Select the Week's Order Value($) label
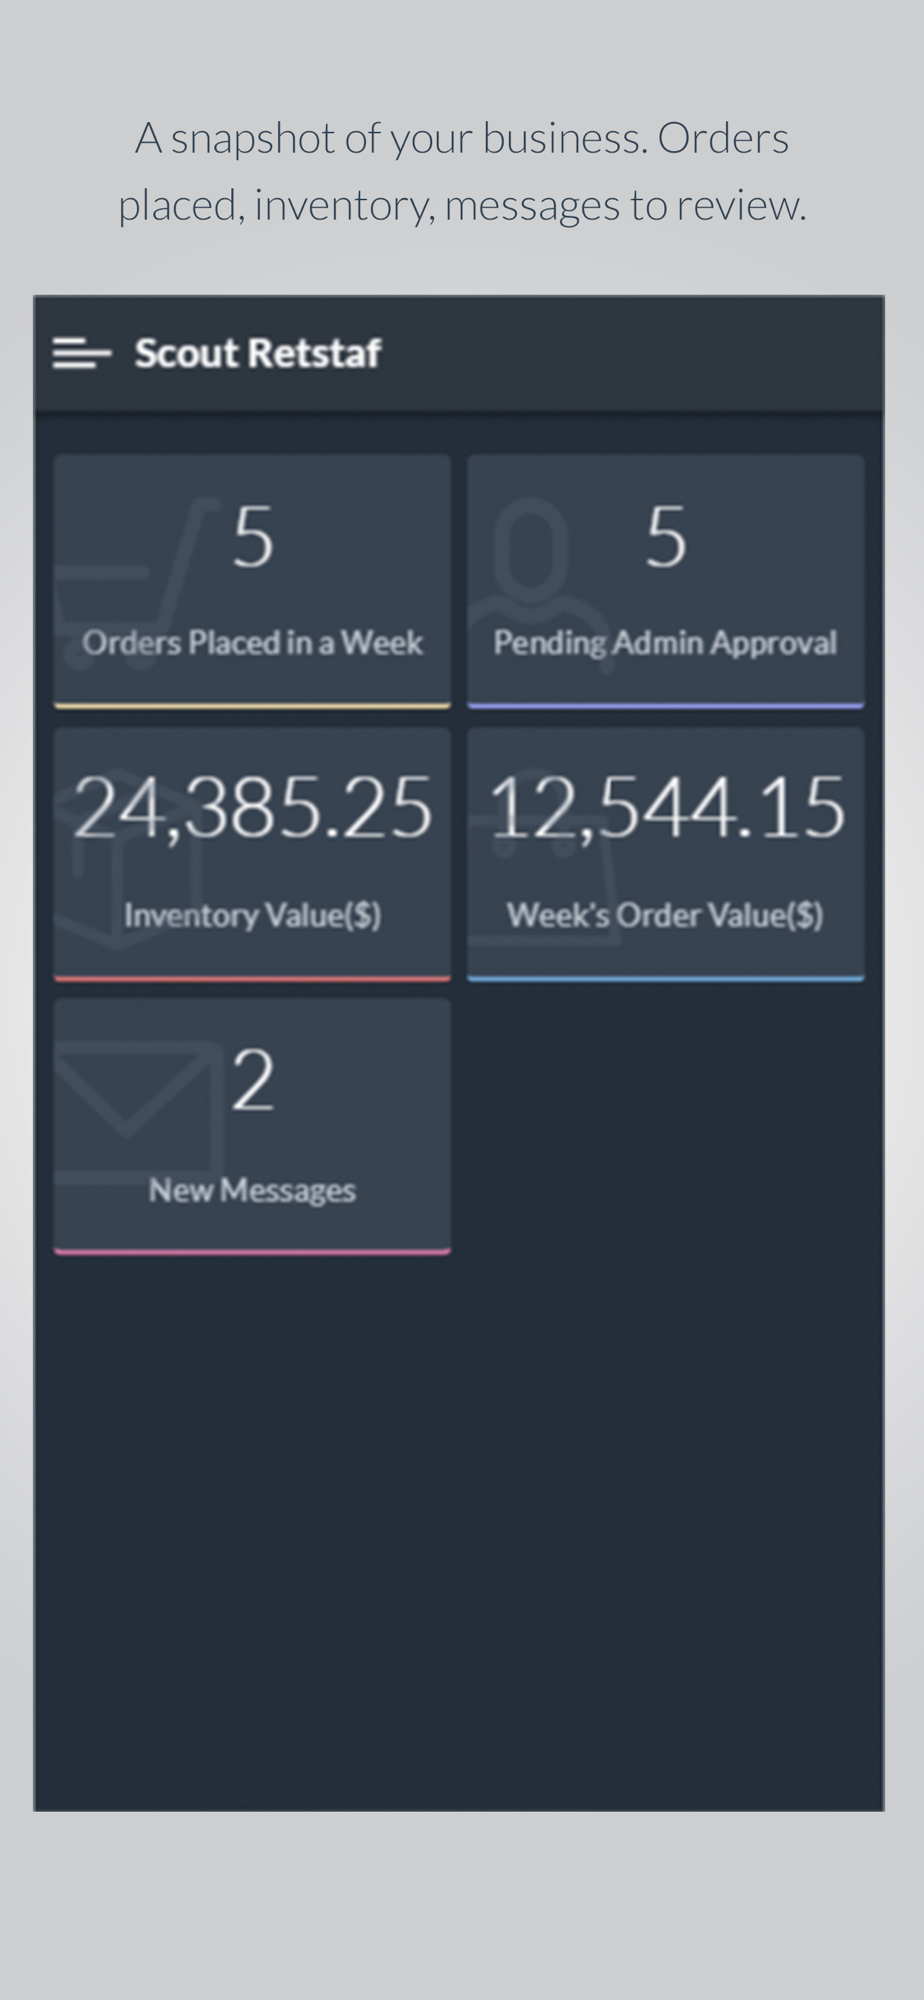 [x=665, y=915]
